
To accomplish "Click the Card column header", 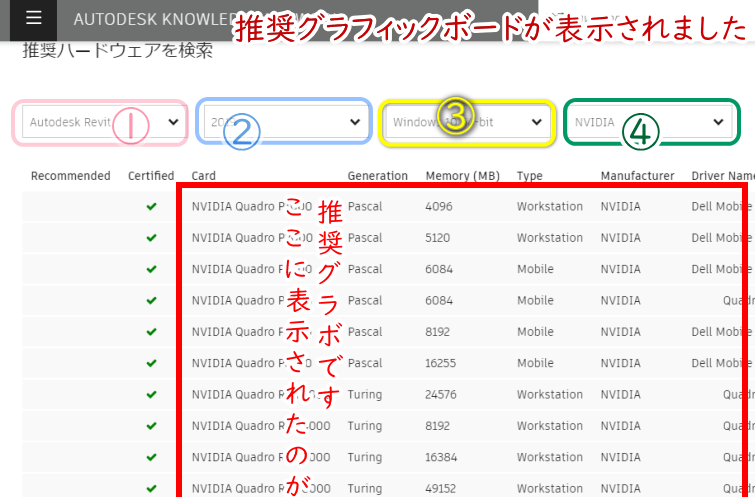I will pyautogui.click(x=204, y=176).
